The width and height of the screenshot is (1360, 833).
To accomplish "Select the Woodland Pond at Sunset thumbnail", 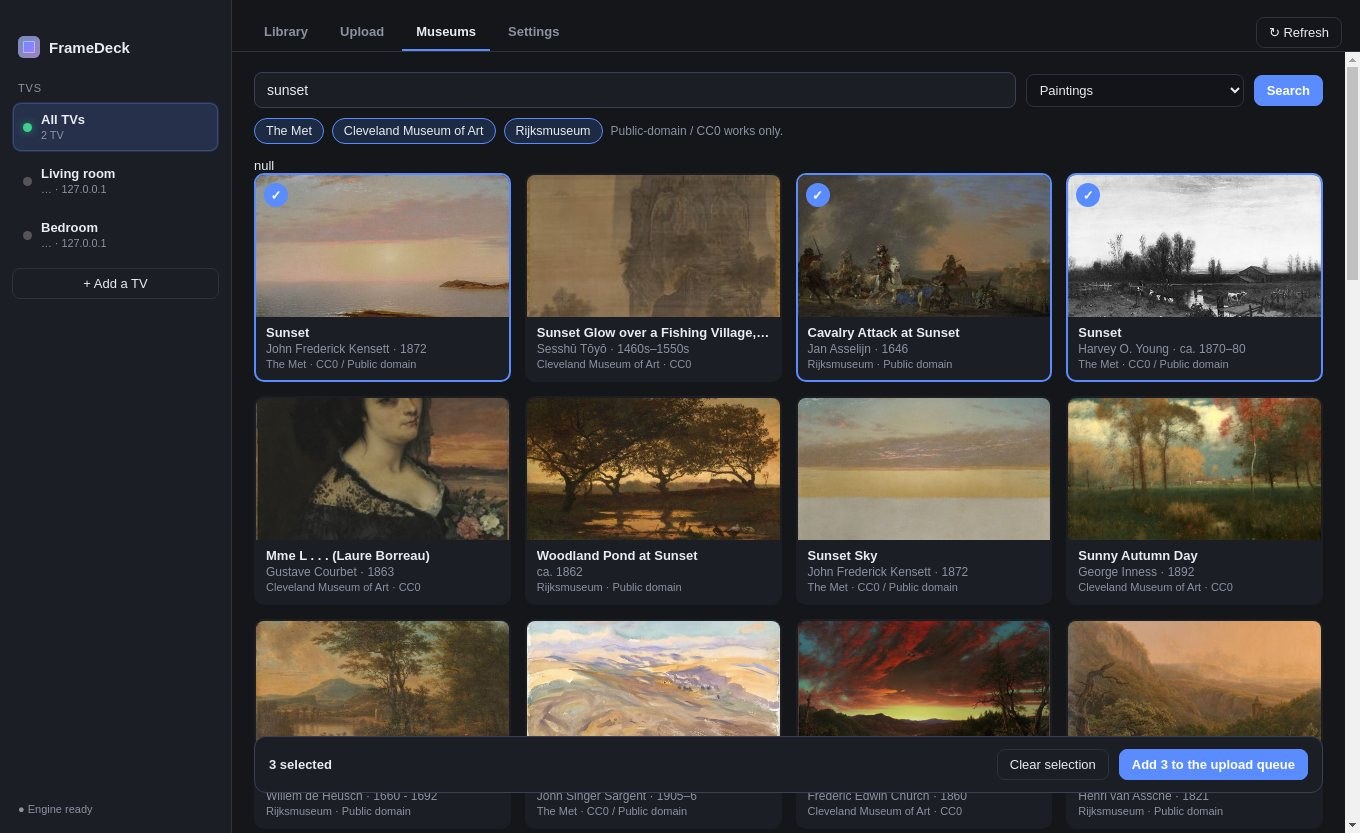I will tap(653, 469).
